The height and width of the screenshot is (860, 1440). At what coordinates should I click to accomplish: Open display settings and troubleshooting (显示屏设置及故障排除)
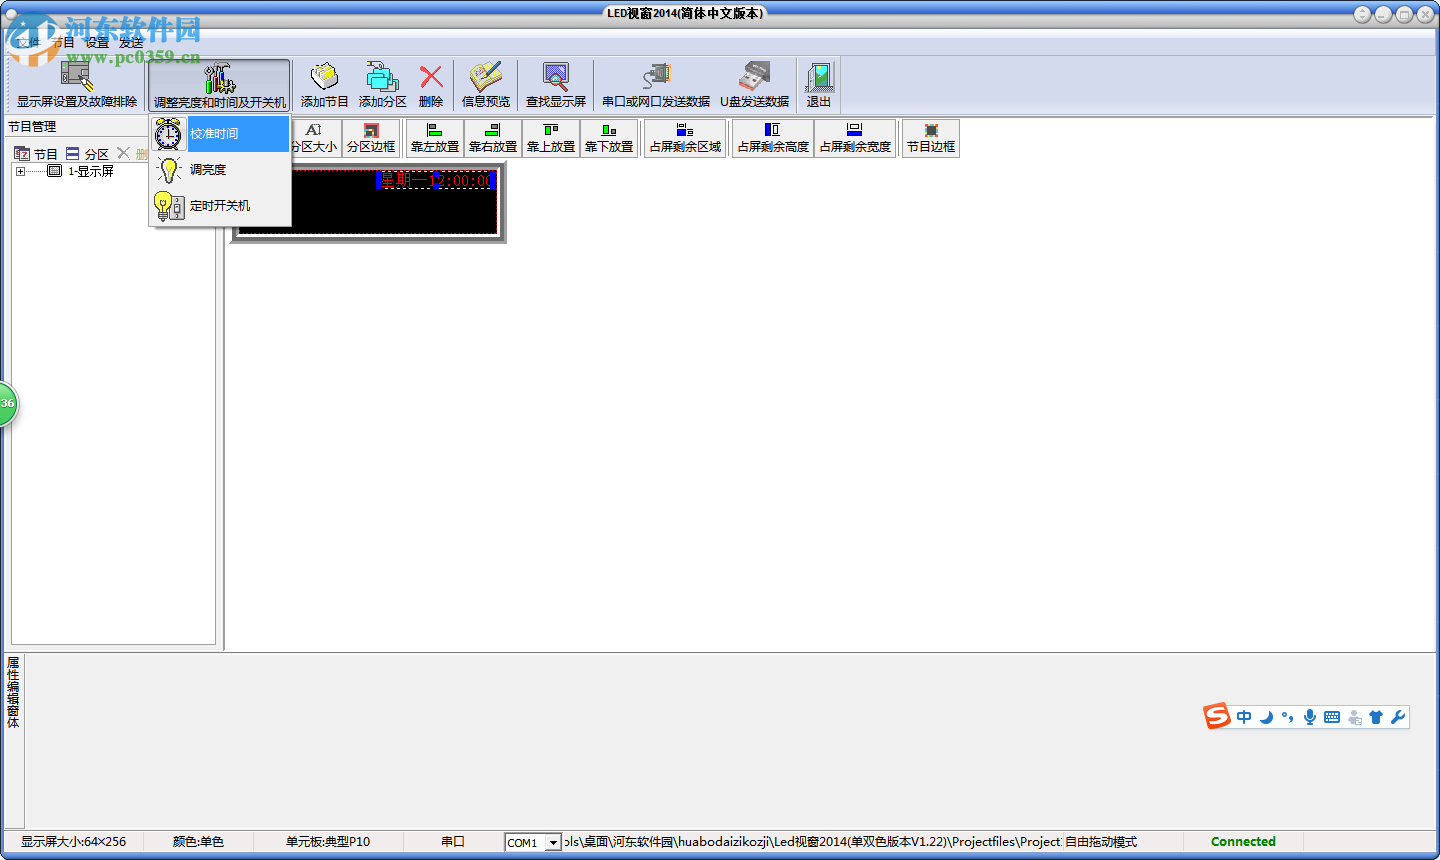click(77, 85)
